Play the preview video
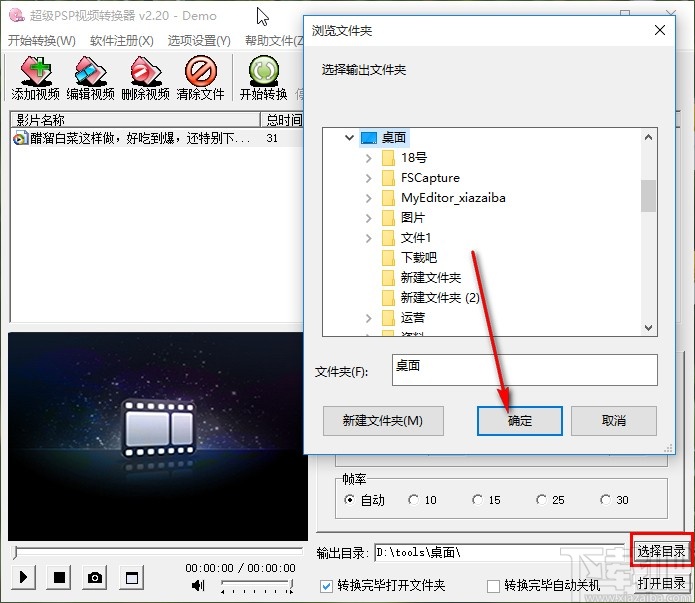Image resolution: width=695 pixels, height=603 pixels. (23, 577)
